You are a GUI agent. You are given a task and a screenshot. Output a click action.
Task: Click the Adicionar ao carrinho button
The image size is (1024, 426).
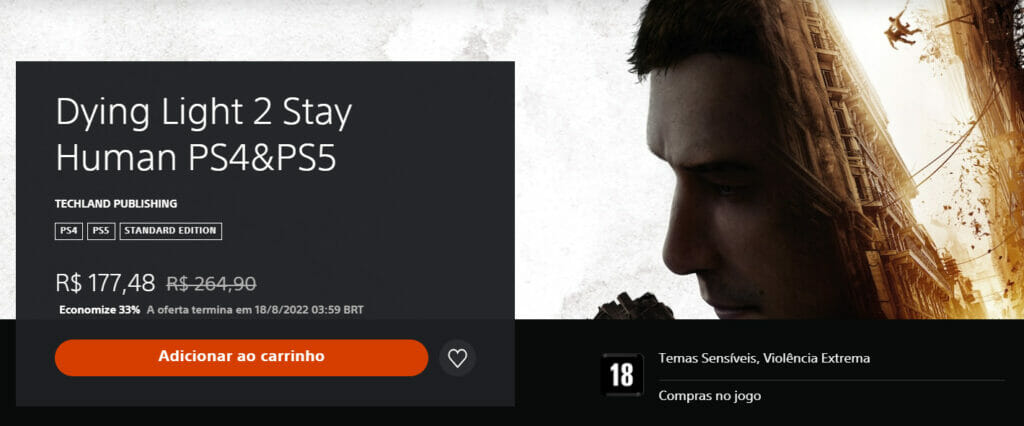pyautogui.click(x=241, y=357)
